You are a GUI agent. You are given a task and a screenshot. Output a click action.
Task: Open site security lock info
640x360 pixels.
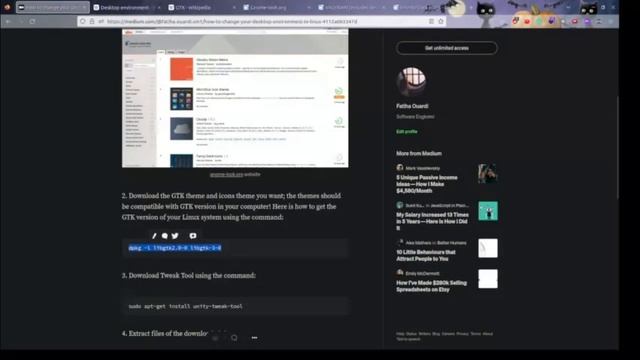(92, 21)
